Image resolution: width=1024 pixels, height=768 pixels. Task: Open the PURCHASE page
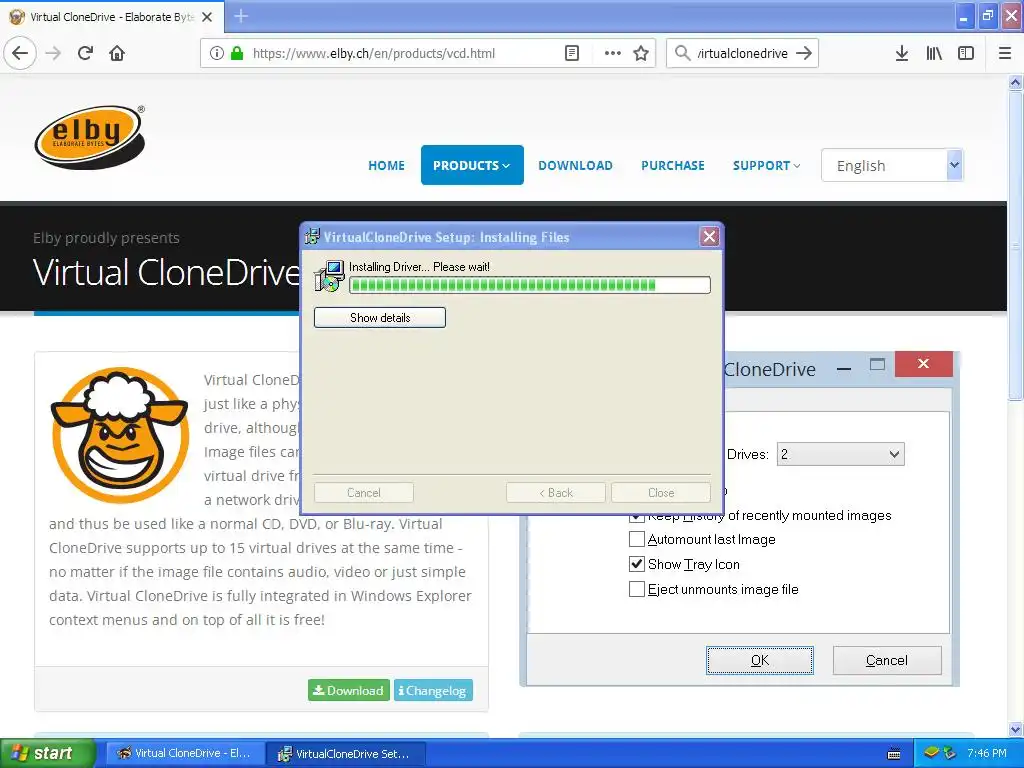coord(673,165)
